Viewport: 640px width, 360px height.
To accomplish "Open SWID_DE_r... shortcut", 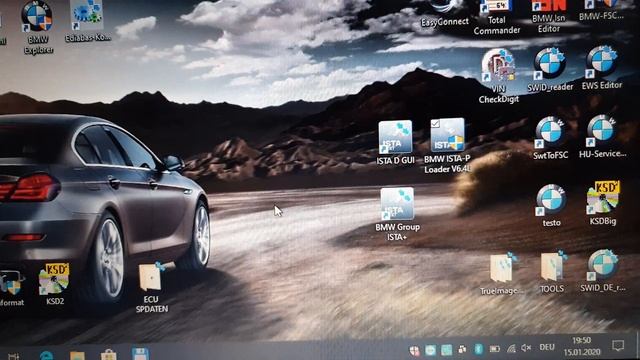I will pyautogui.click(x=602, y=271).
